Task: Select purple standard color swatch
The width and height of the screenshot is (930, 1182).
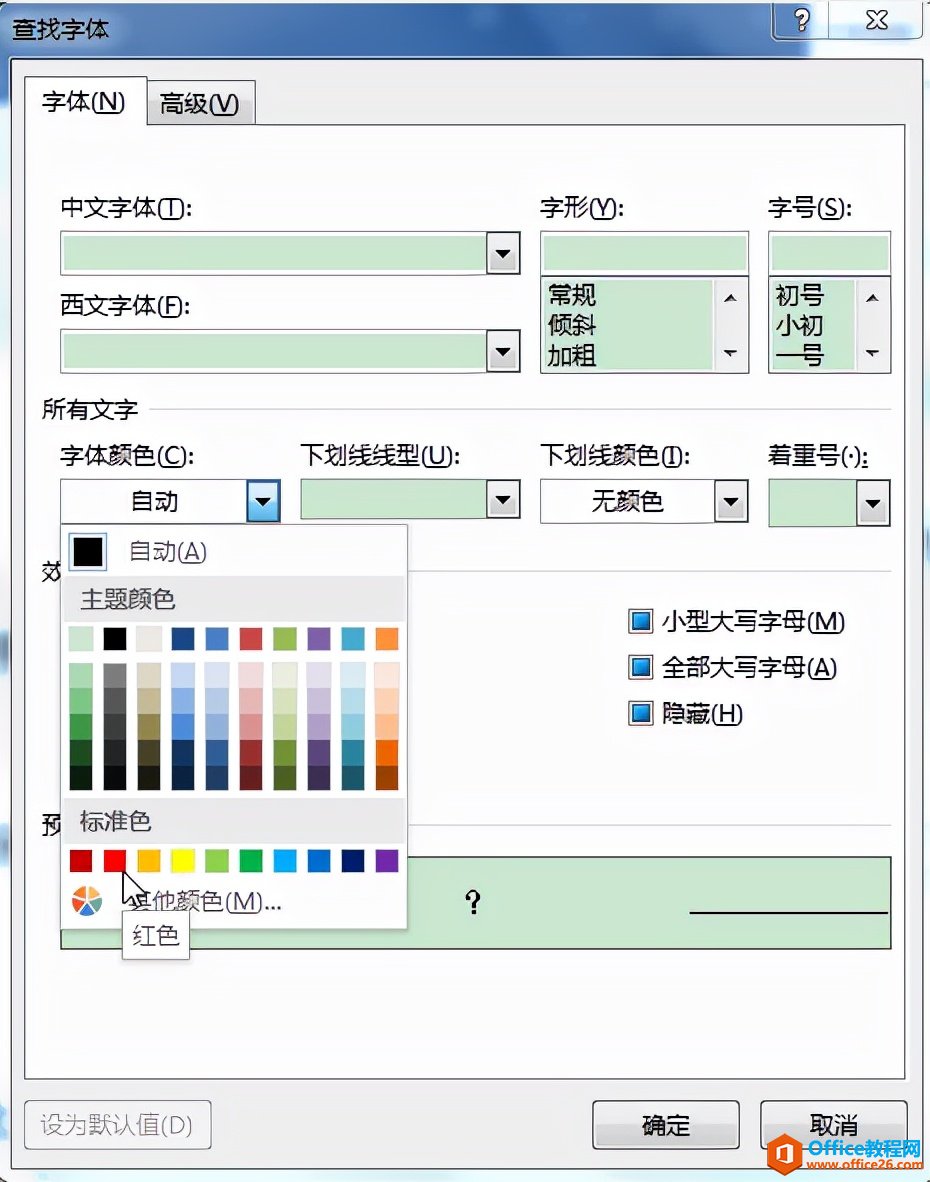Action: [387, 860]
